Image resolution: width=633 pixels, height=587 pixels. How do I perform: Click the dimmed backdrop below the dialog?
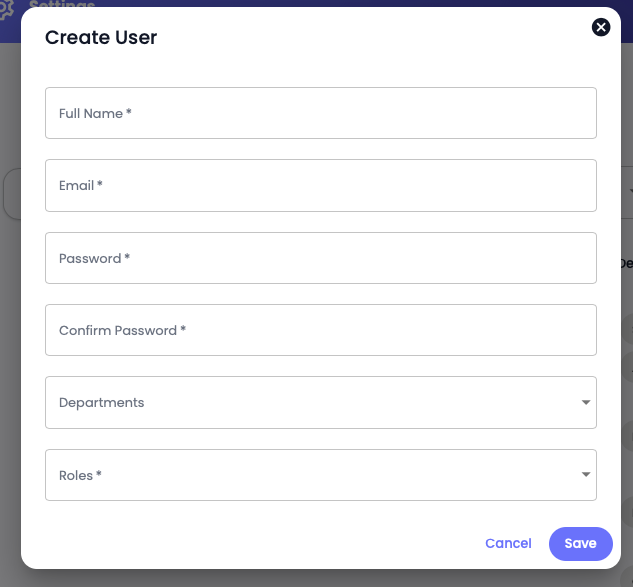click(x=316, y=579)
